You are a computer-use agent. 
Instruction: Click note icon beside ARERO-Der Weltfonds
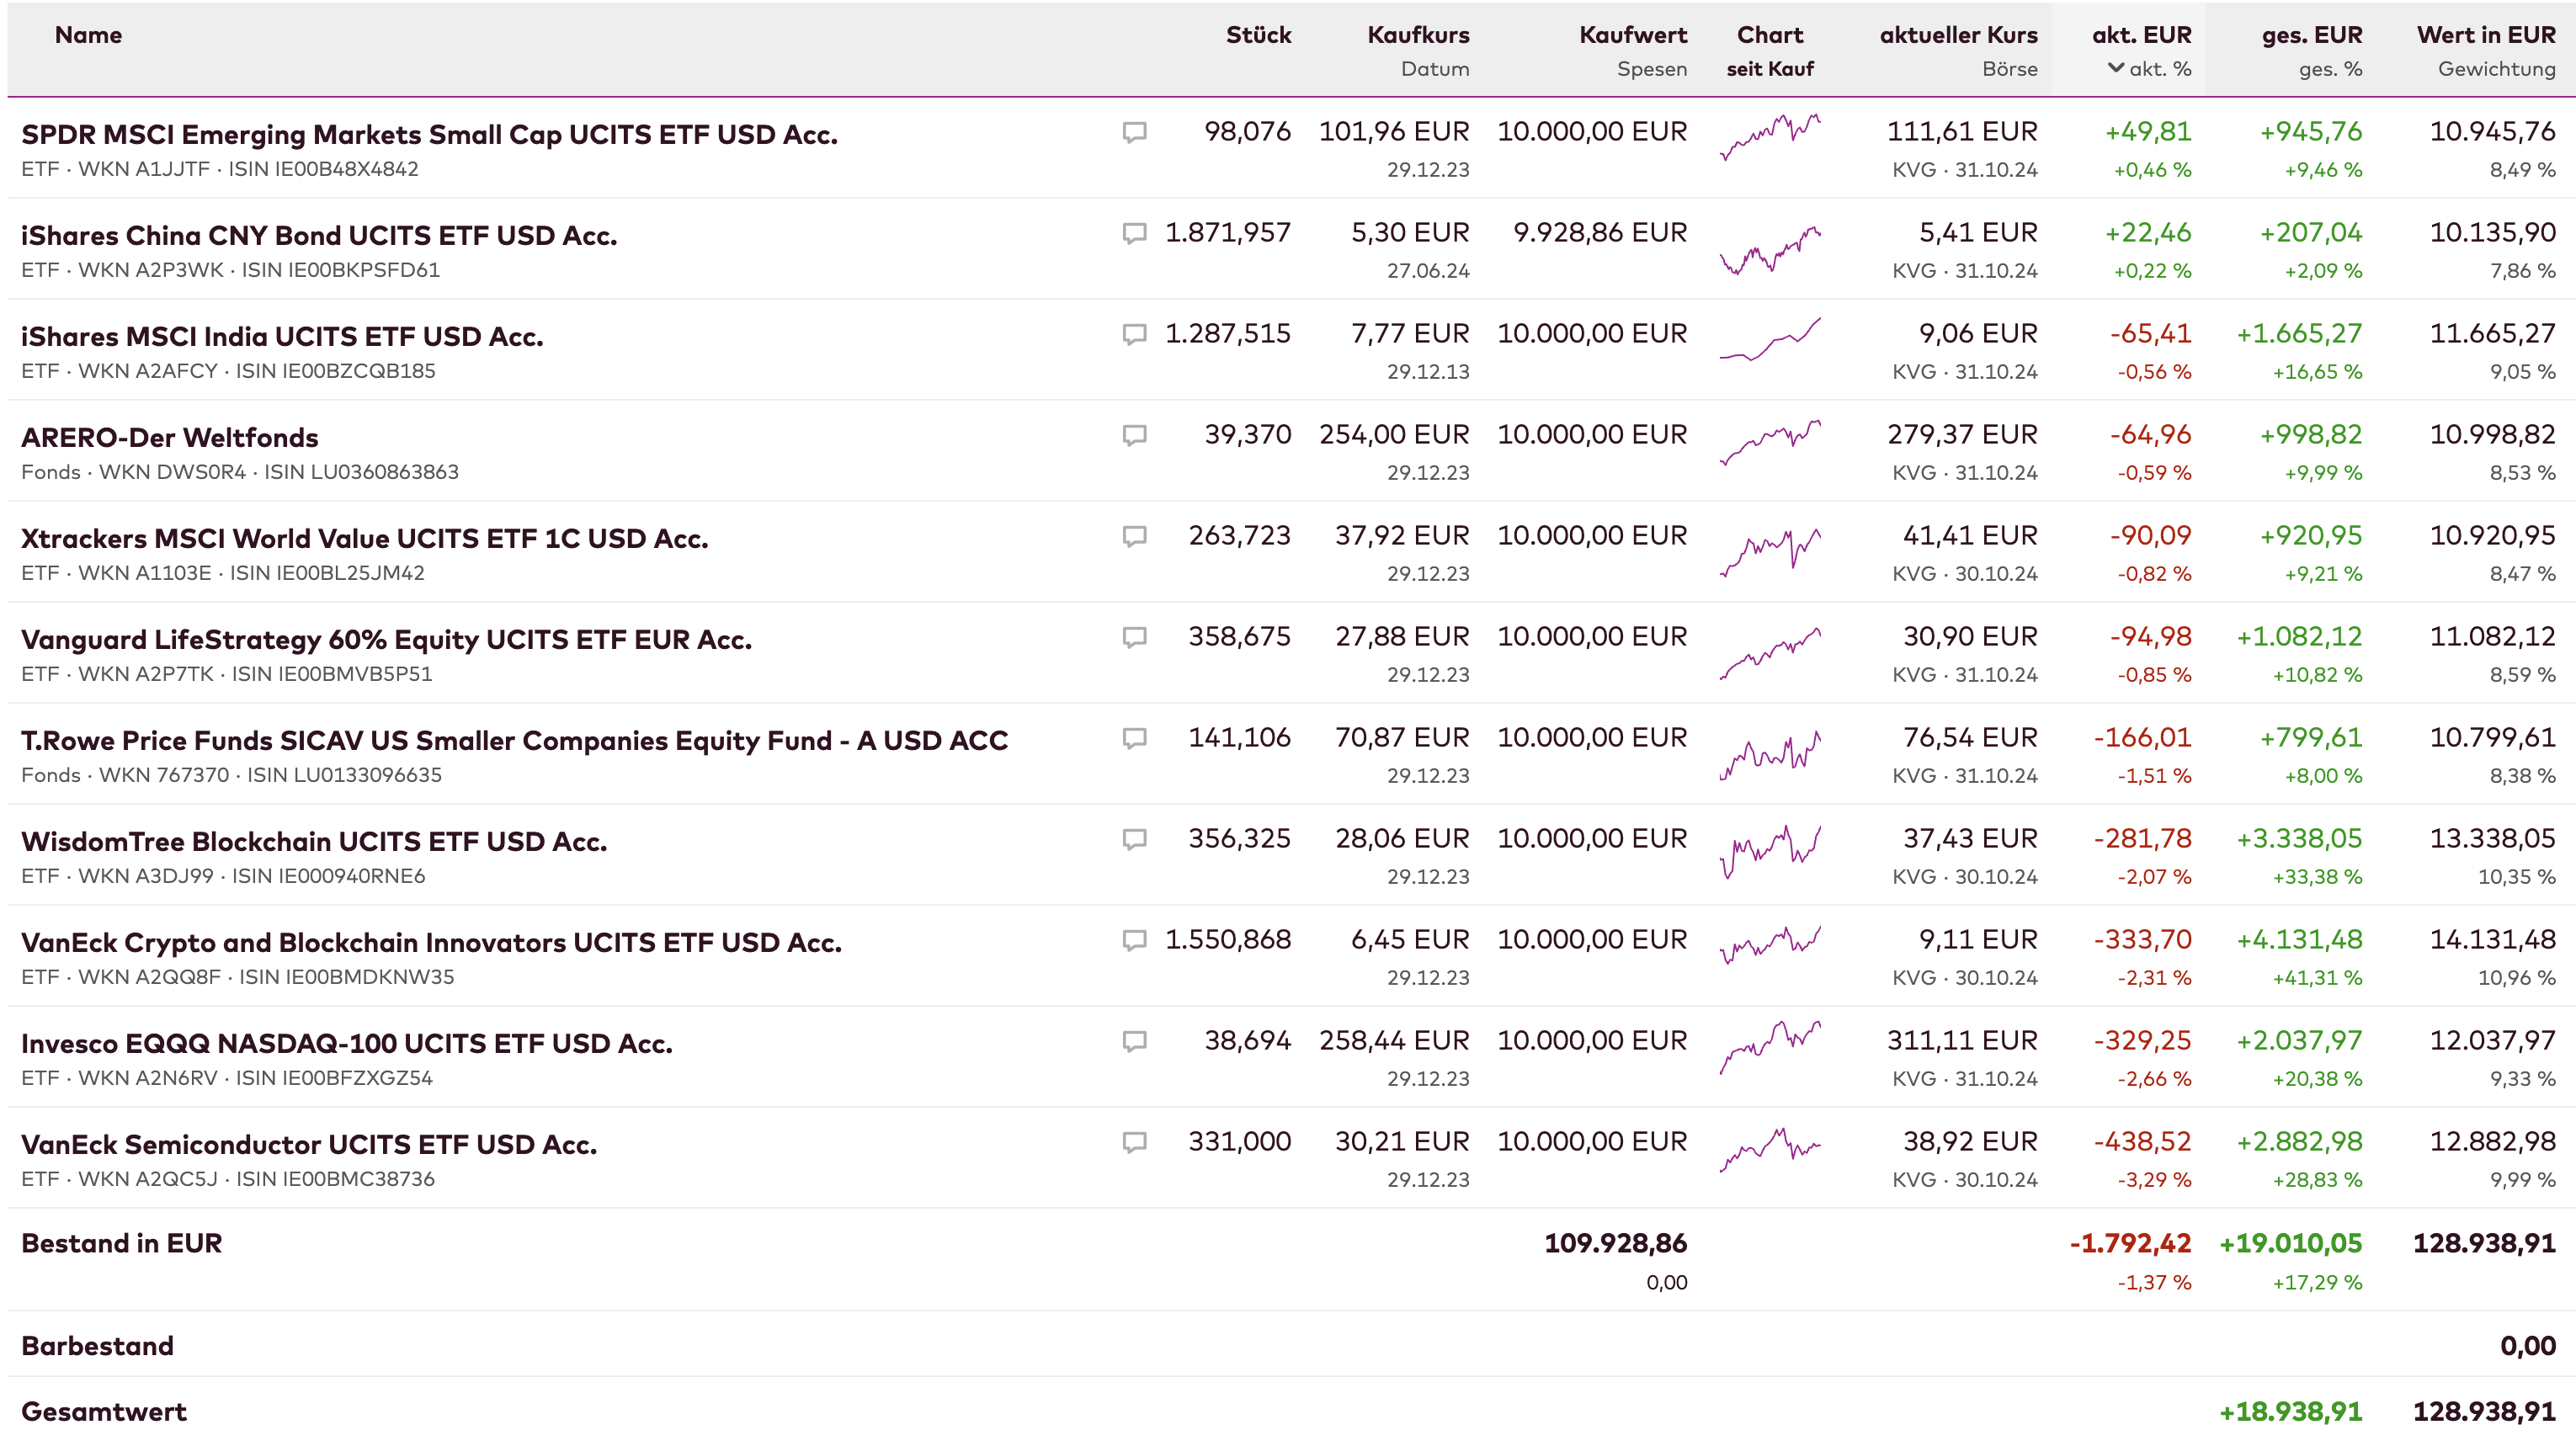pos(1134,435)
